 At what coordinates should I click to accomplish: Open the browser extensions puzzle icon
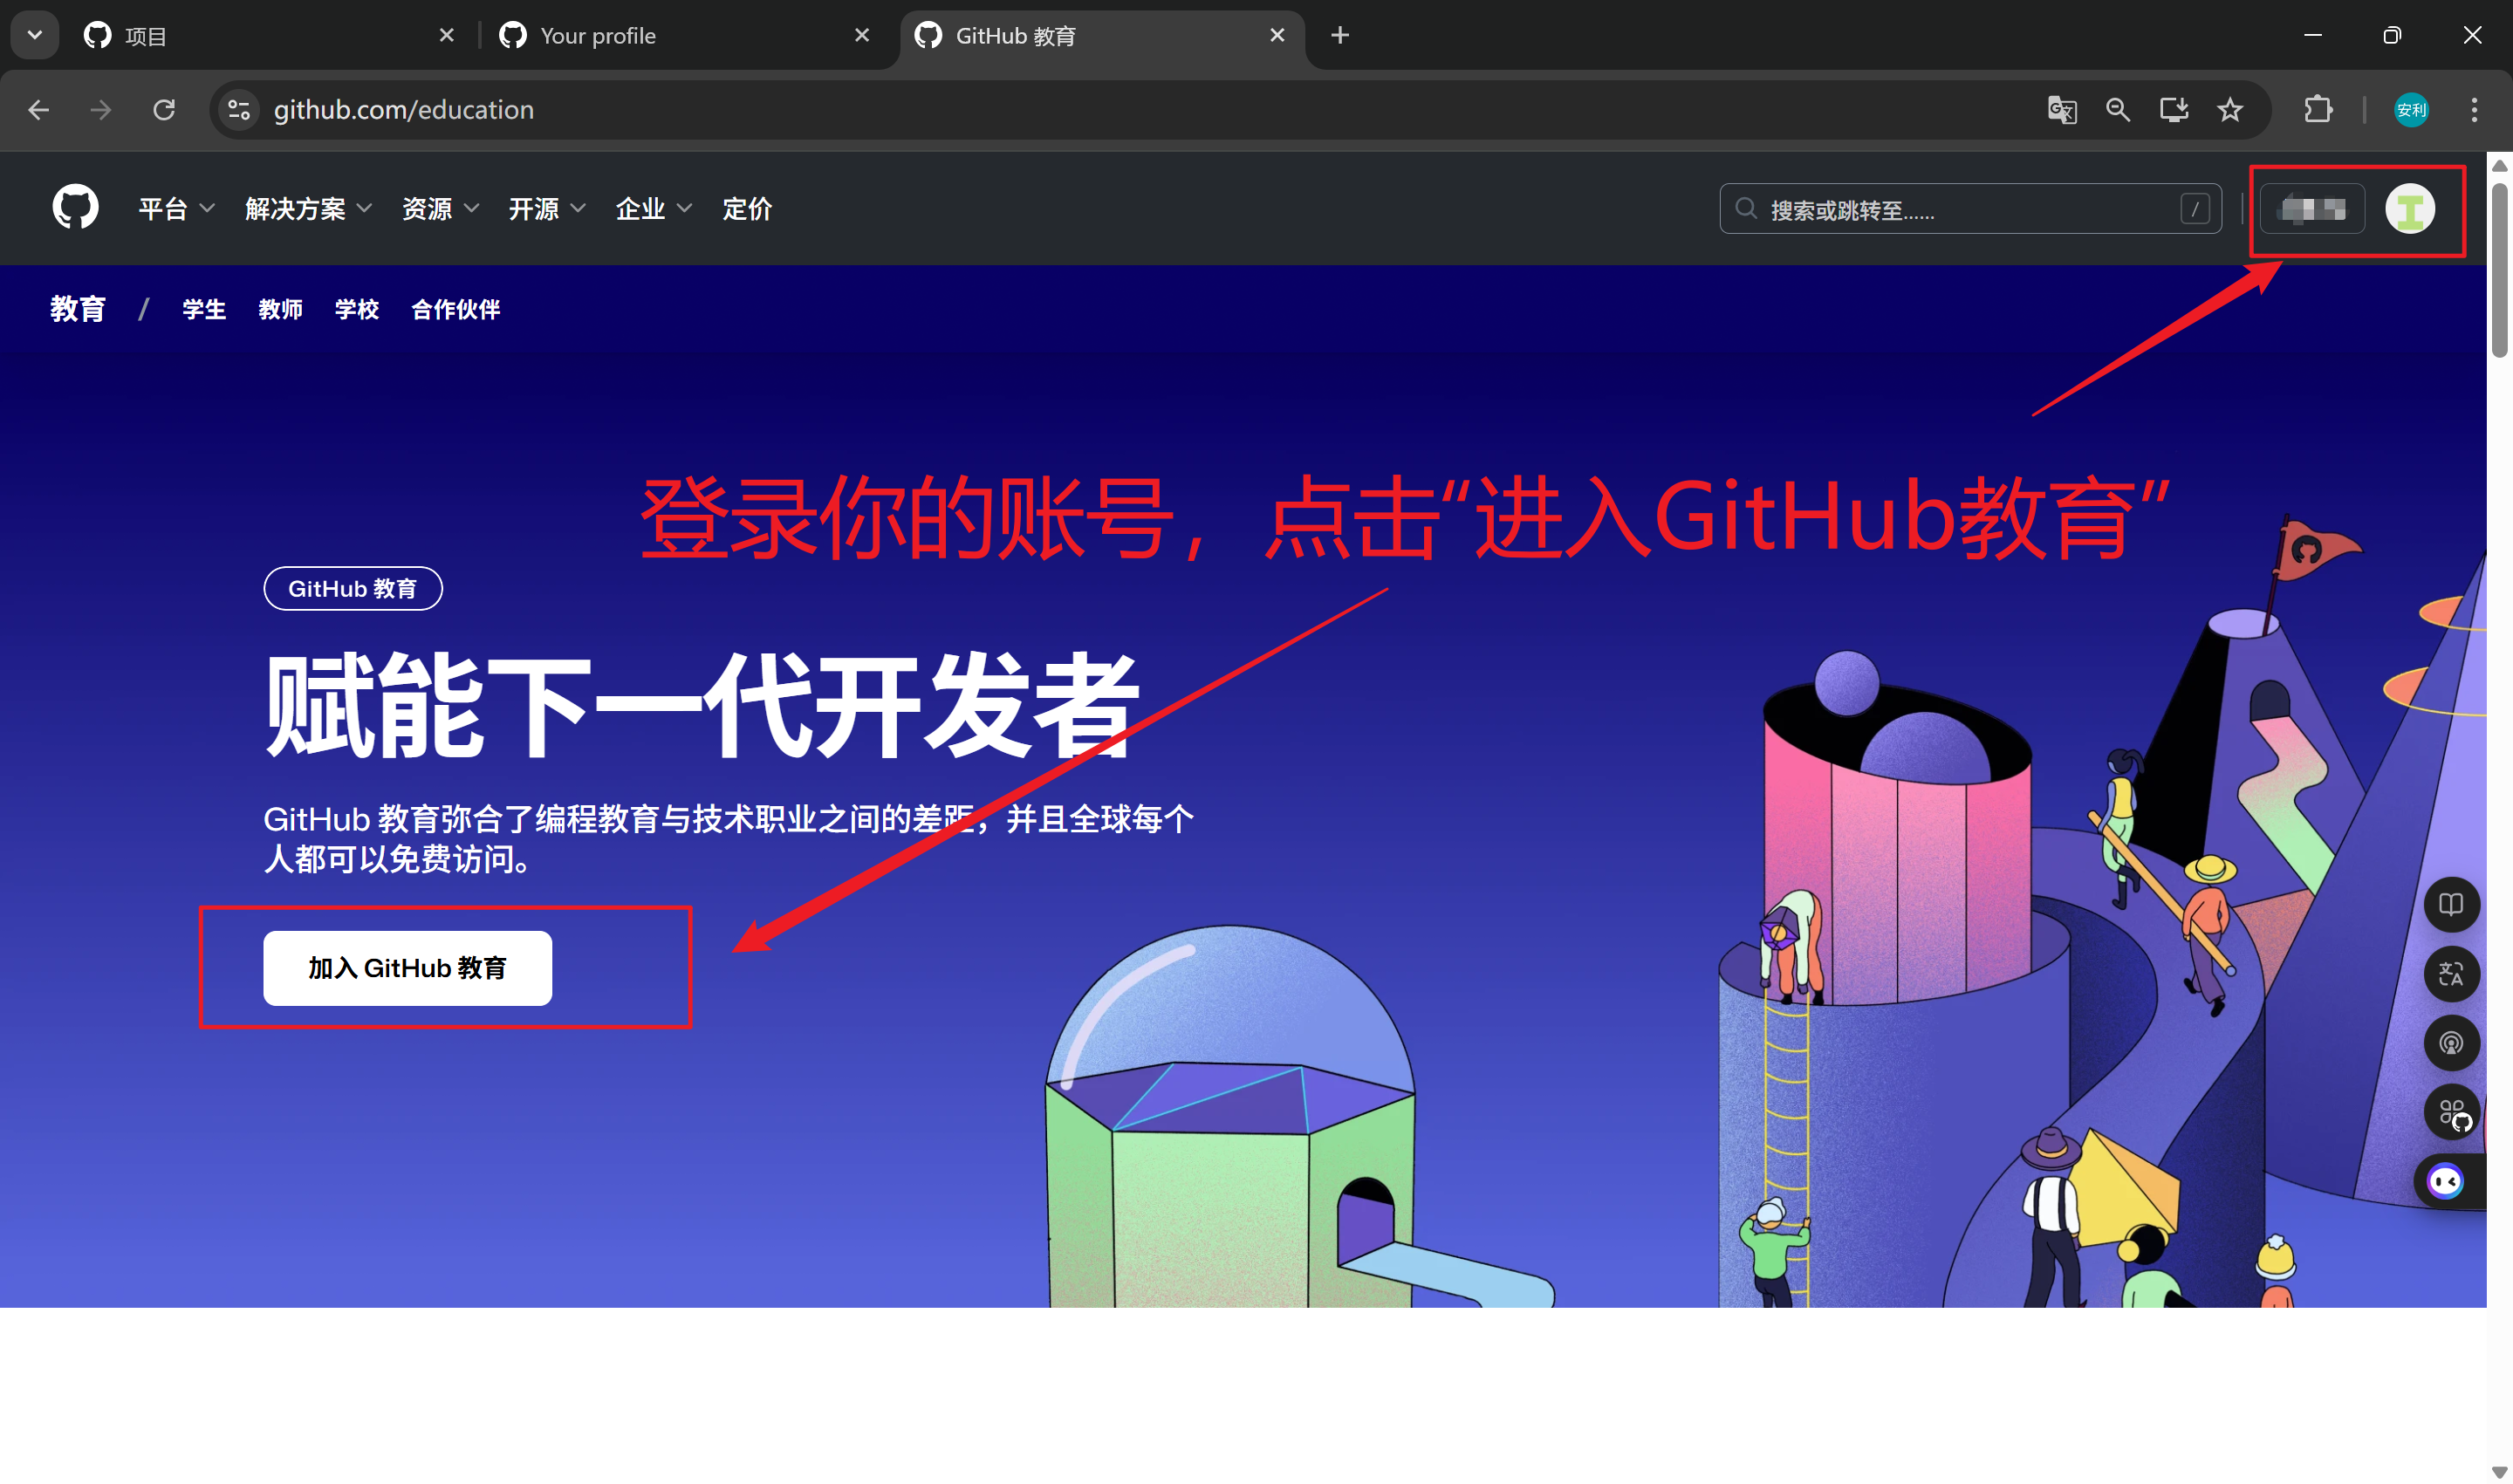(2317, 110)
